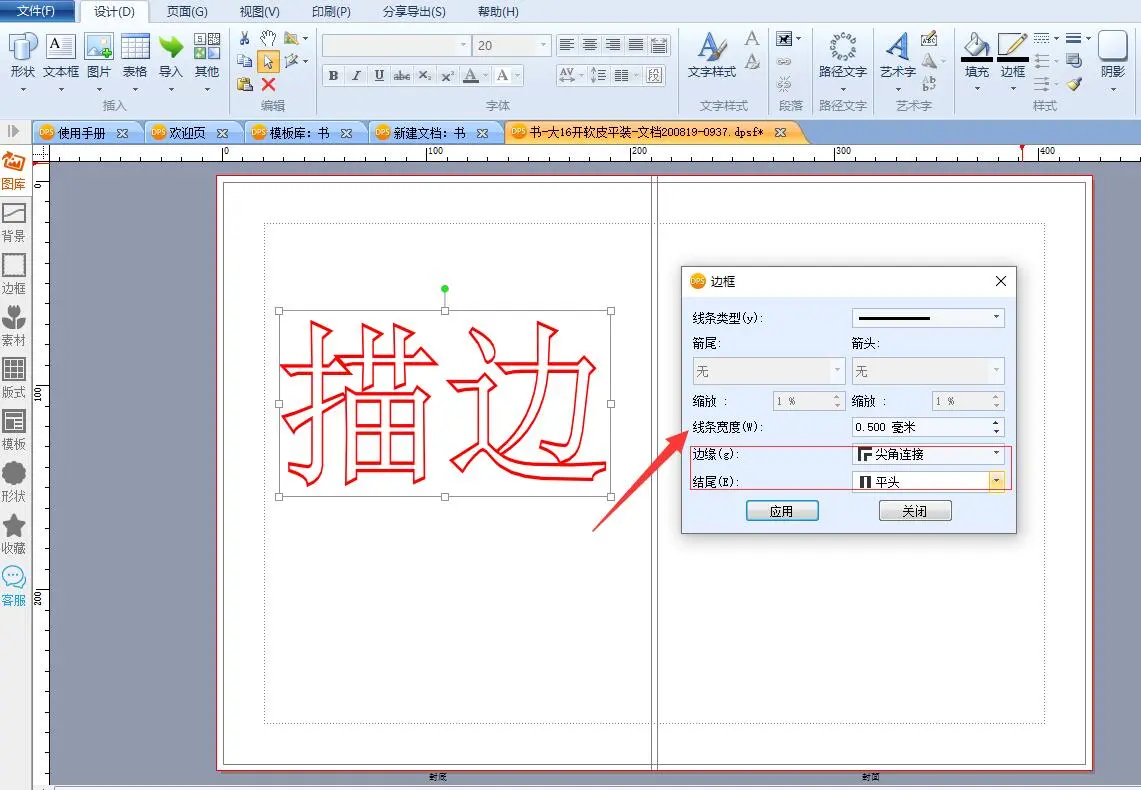
Task: Toggle underline text formatting
Action: point(379,76)
